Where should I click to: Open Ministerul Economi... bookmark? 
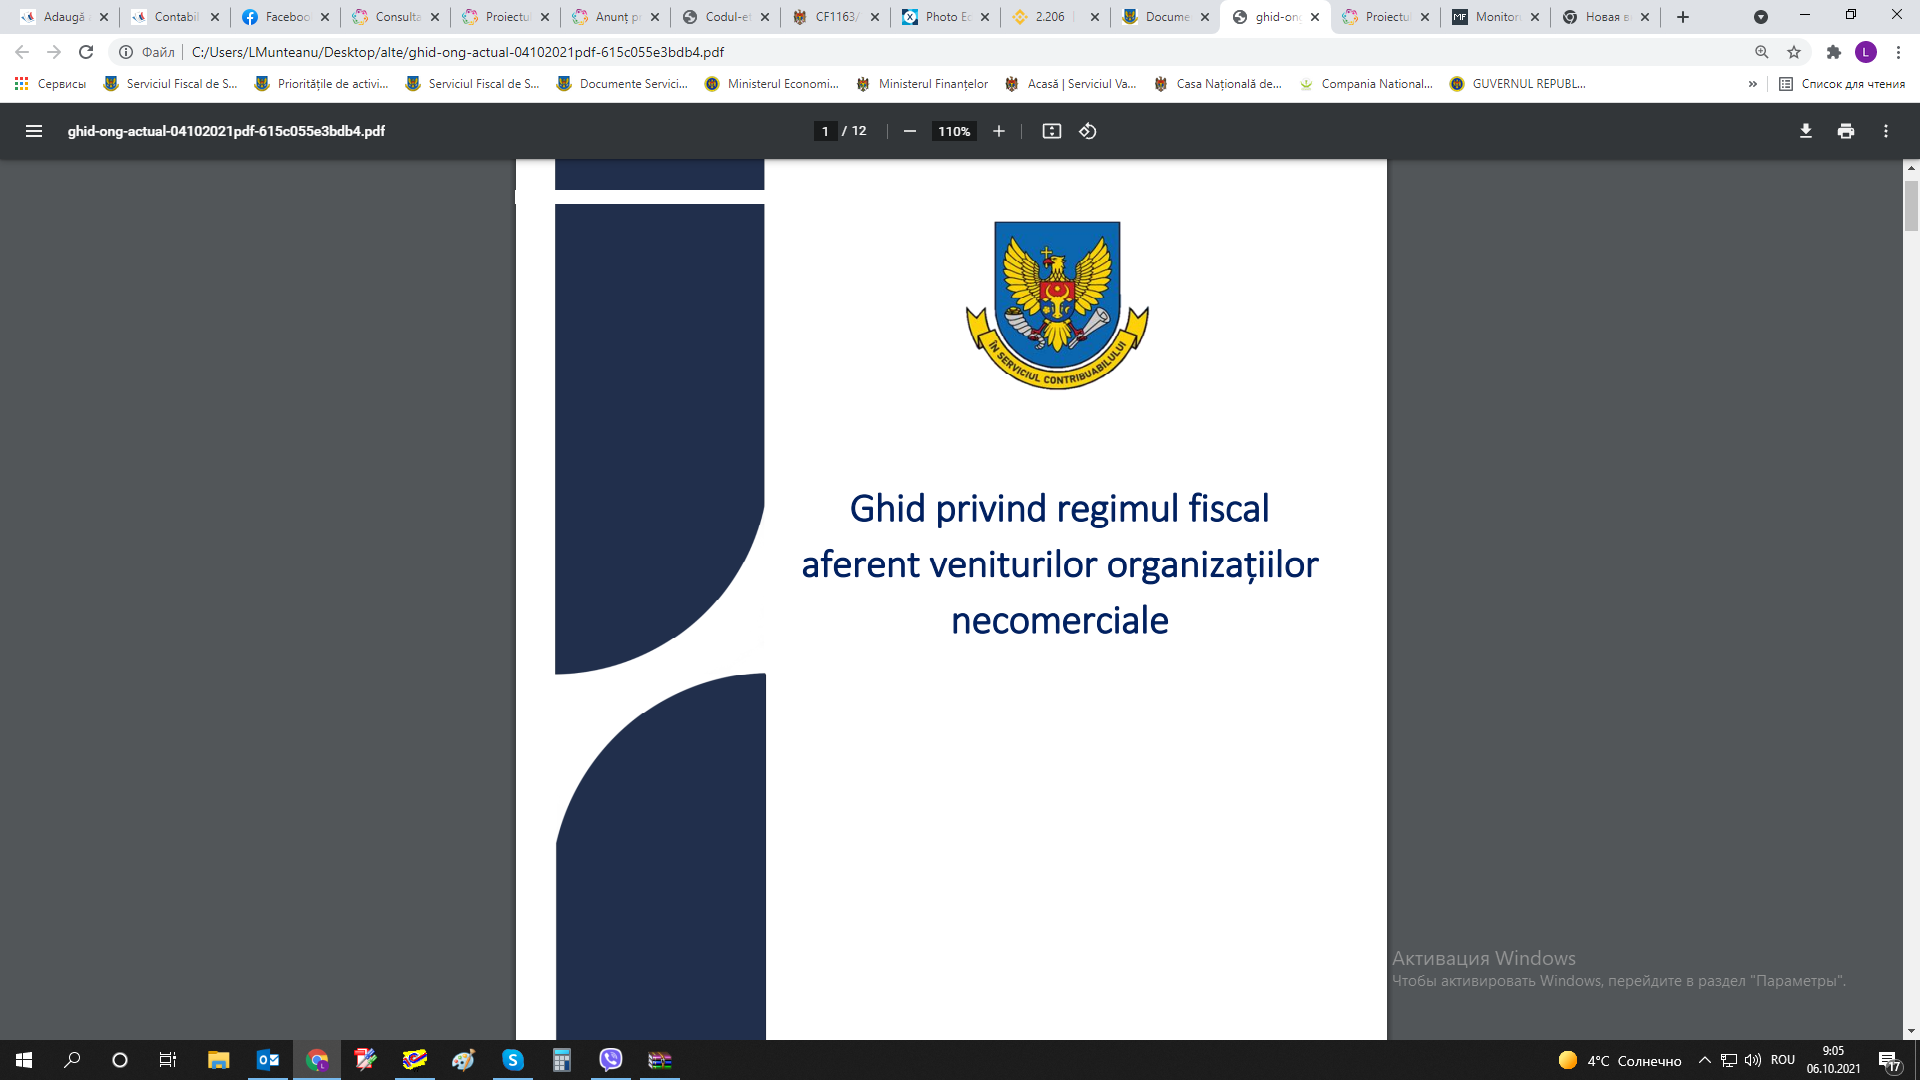[771, 84]
